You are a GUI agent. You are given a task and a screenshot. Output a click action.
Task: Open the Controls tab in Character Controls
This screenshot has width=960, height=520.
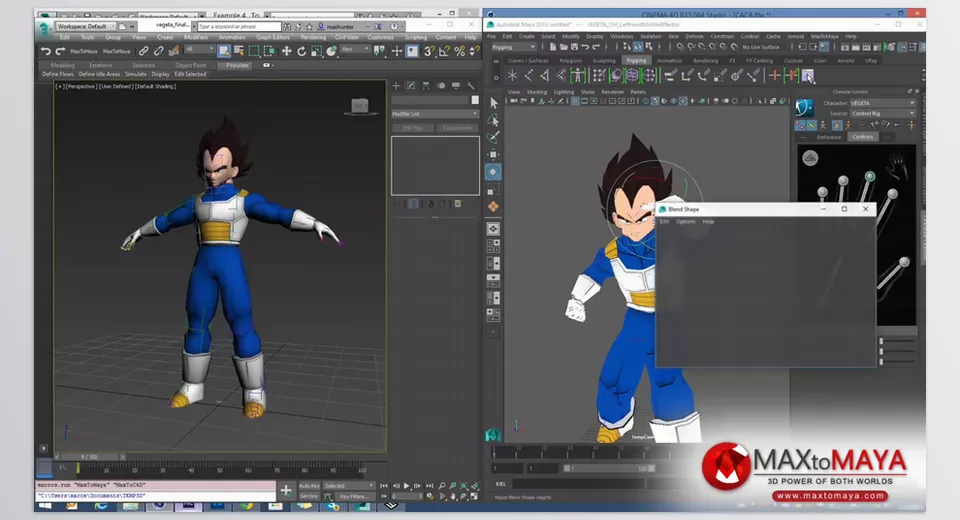point(862,137)
